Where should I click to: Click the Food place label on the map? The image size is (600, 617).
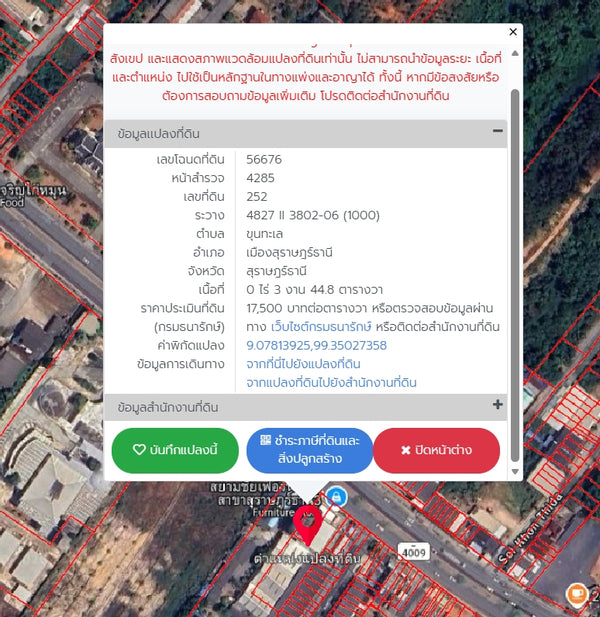pyautogui.click(x=11, y=203)
